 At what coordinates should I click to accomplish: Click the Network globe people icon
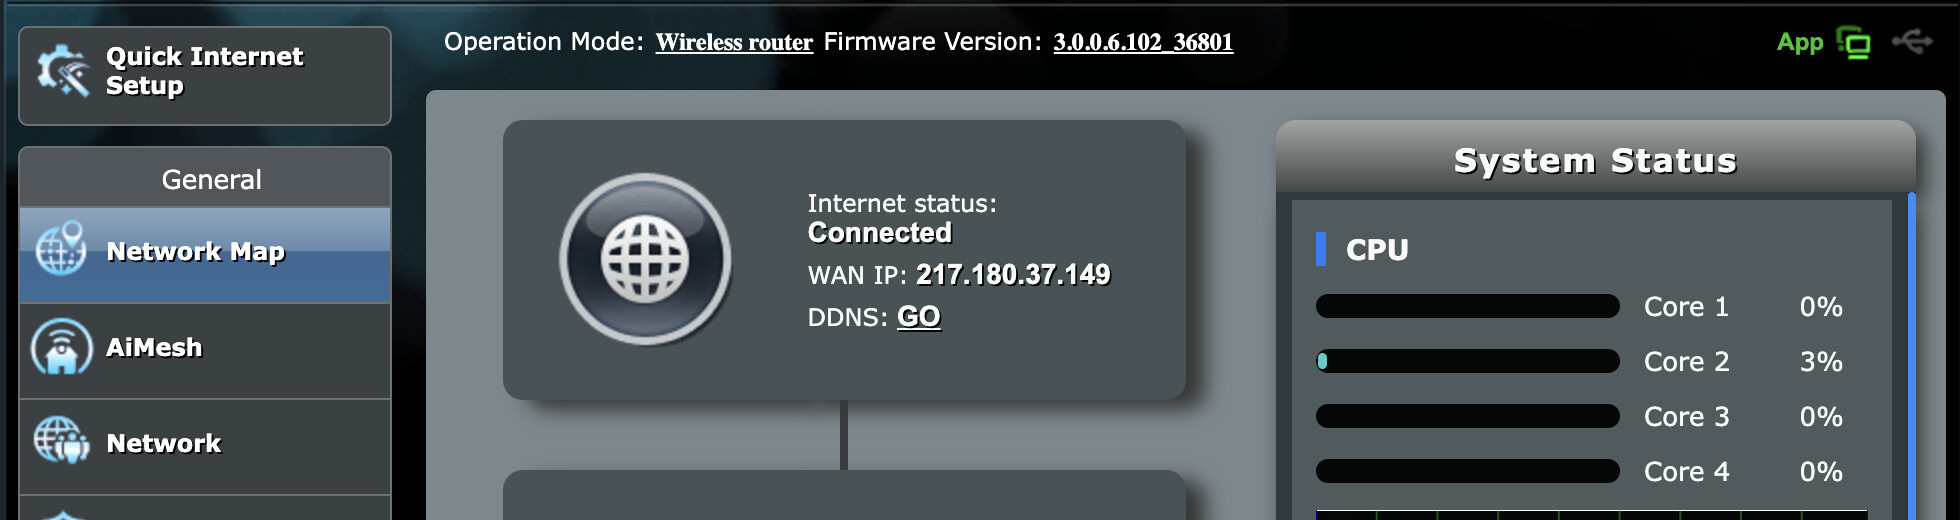click(61, 441)
